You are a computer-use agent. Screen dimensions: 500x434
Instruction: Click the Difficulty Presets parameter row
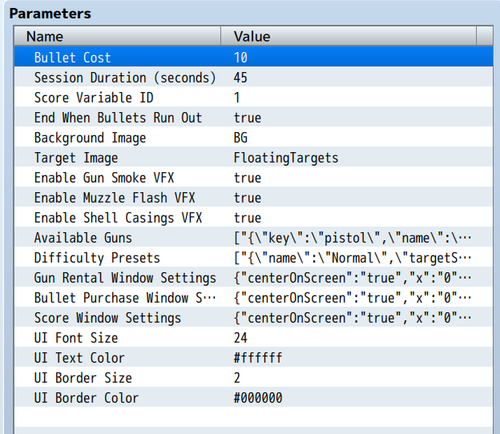[253, 257]
